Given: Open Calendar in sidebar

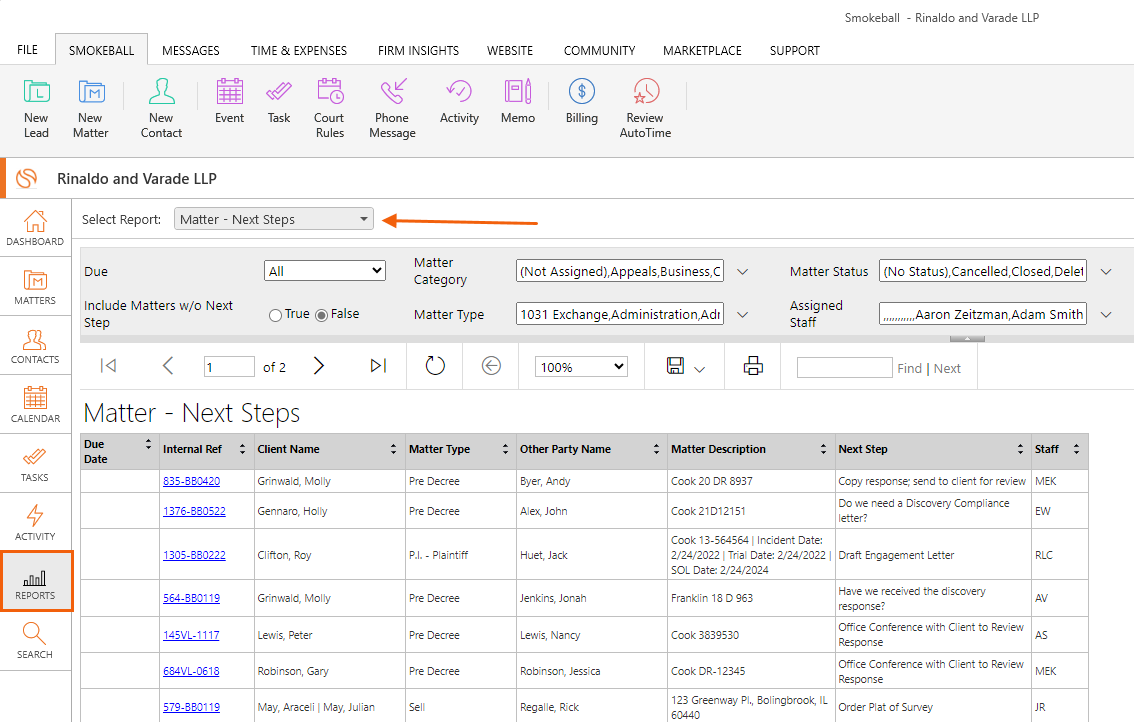Looking at the screenshot, I should point(35,405).
